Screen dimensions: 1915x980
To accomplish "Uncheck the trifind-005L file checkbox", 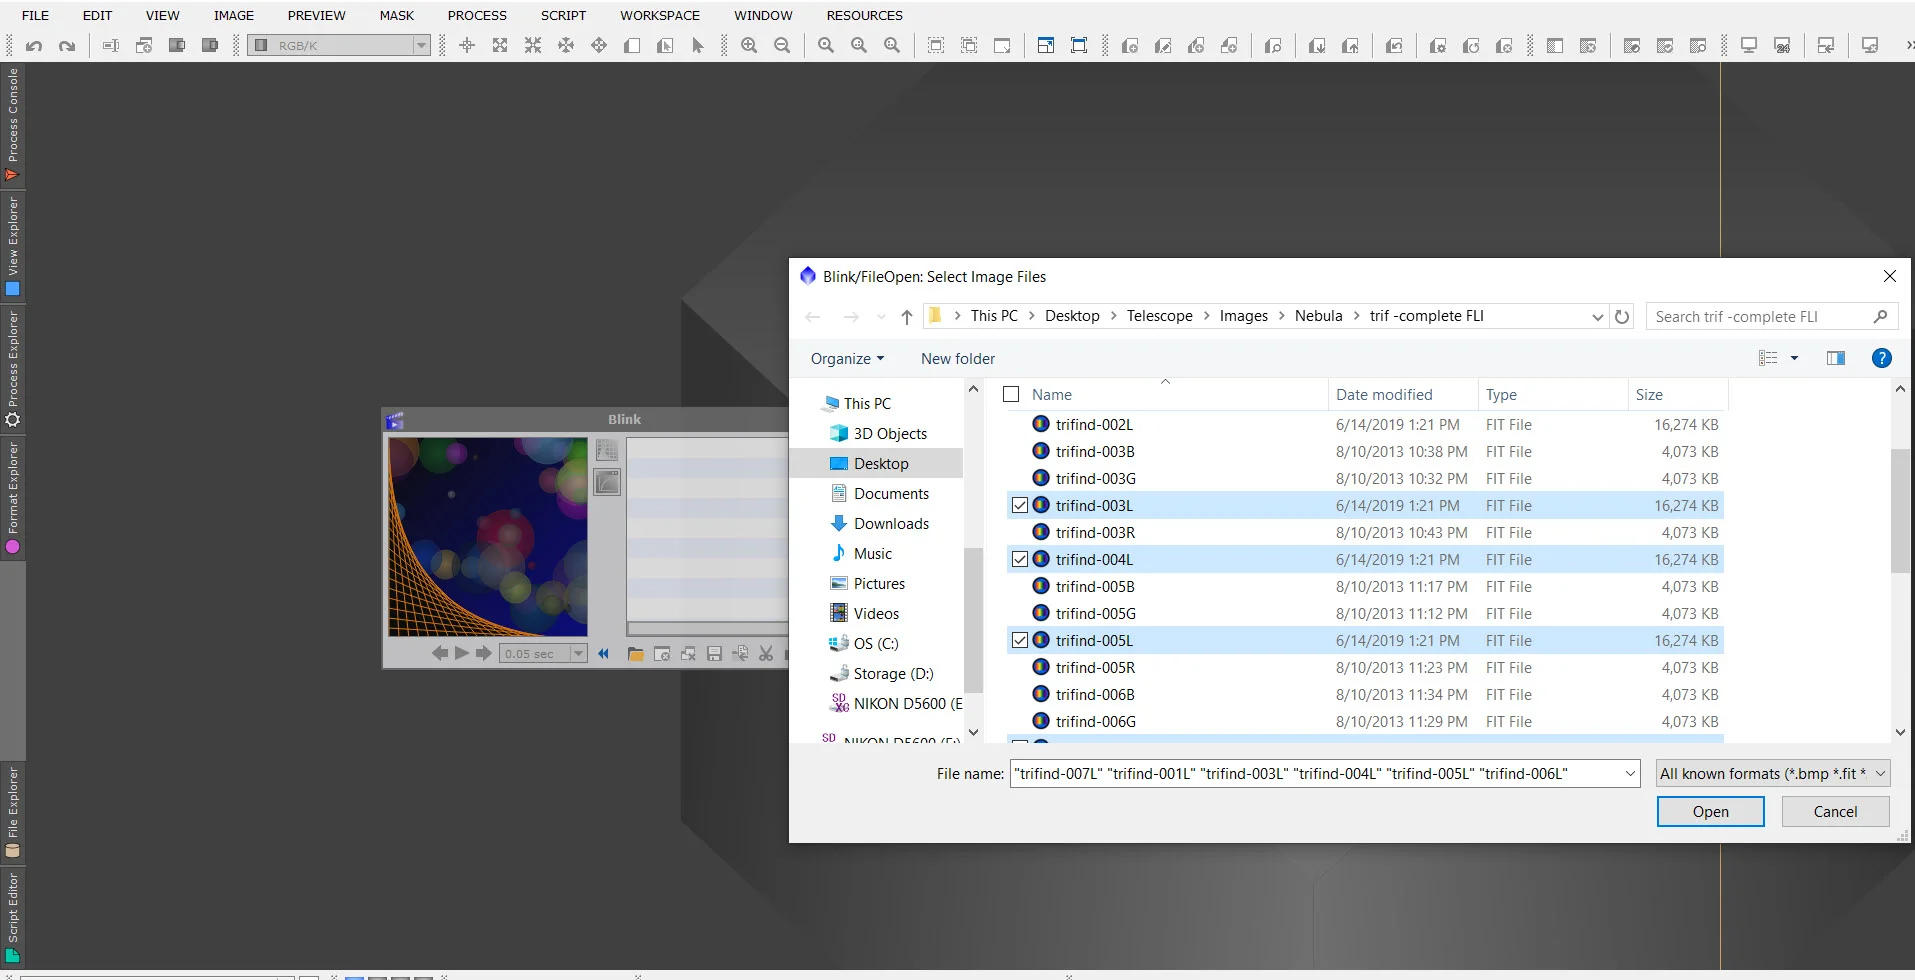I will tap(1020, 640).
